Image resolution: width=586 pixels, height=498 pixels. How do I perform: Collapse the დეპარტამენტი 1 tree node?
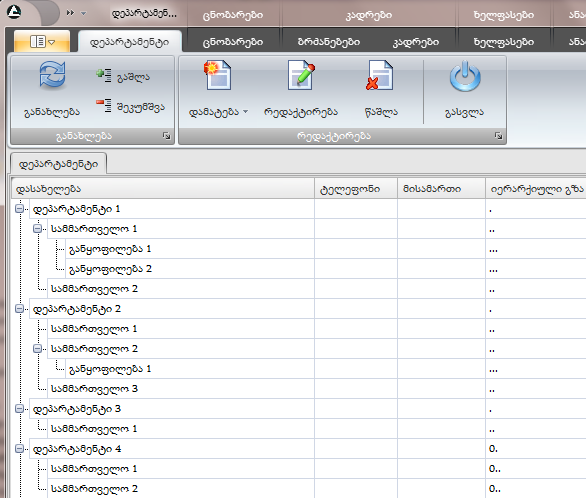(x=19, y=208)
